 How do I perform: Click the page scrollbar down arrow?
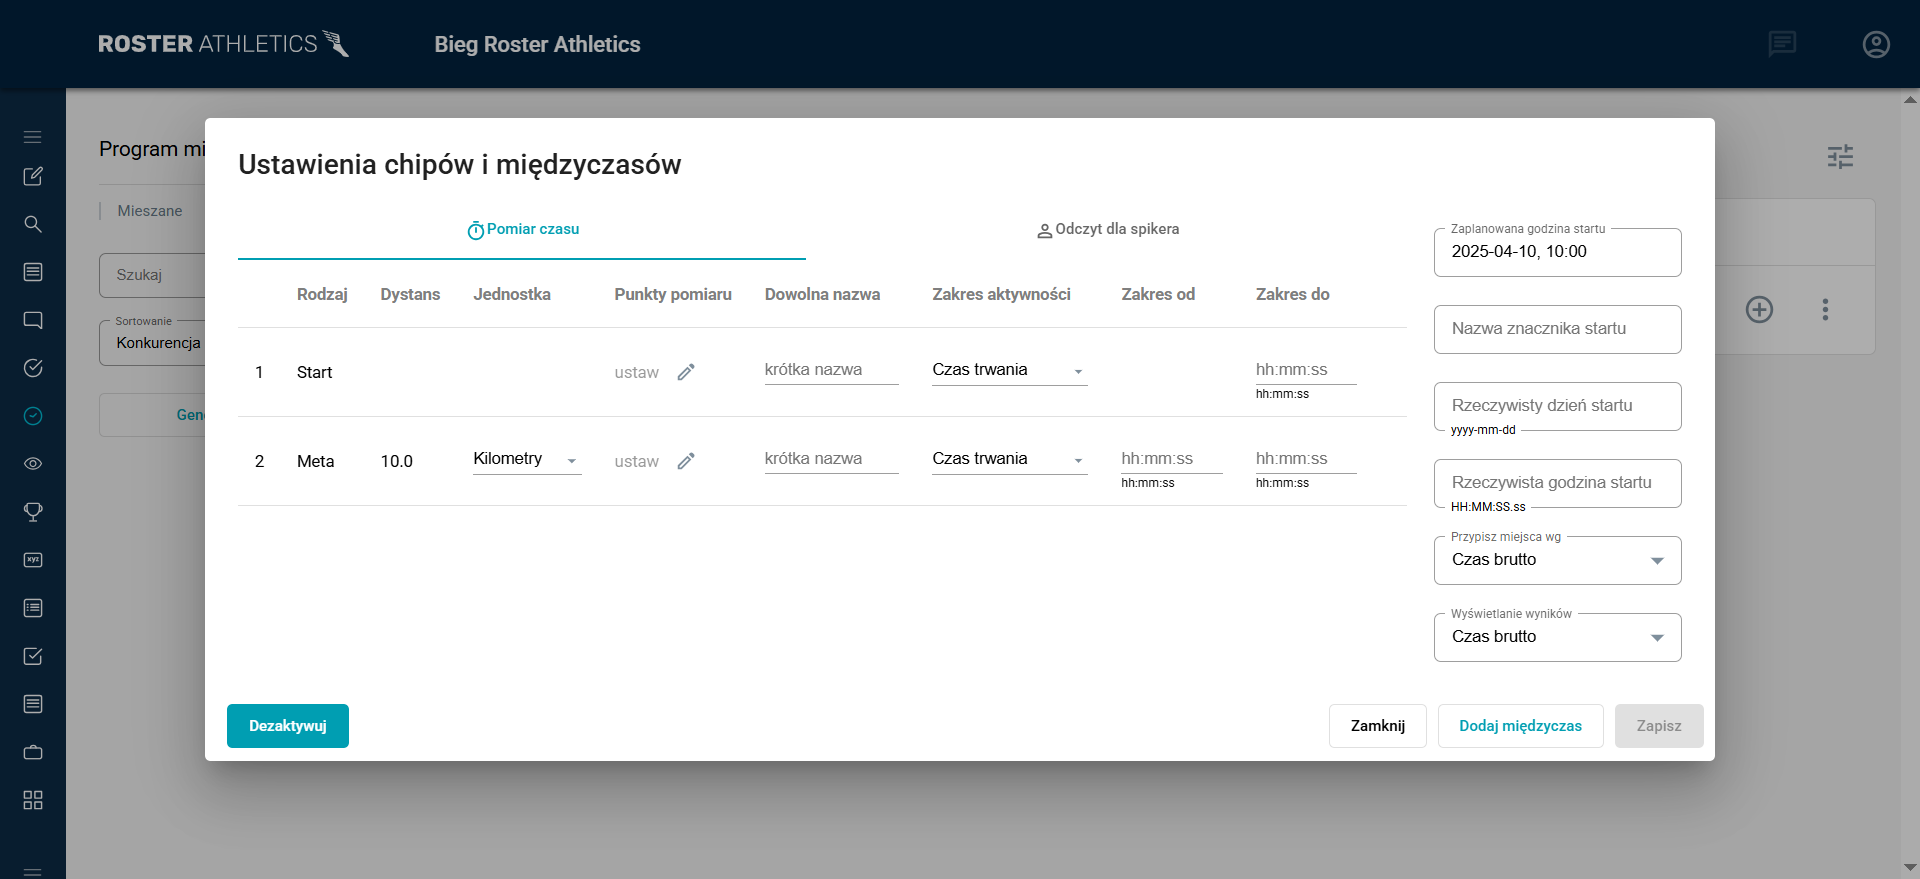(x=1910, y=867)
